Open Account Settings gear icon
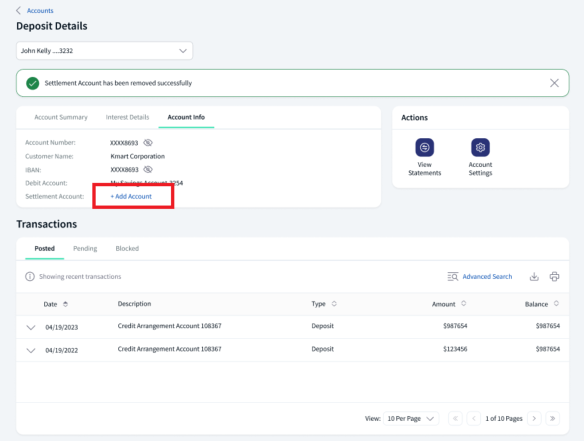This screenshot has height=441, width=584. coord(480,147)
